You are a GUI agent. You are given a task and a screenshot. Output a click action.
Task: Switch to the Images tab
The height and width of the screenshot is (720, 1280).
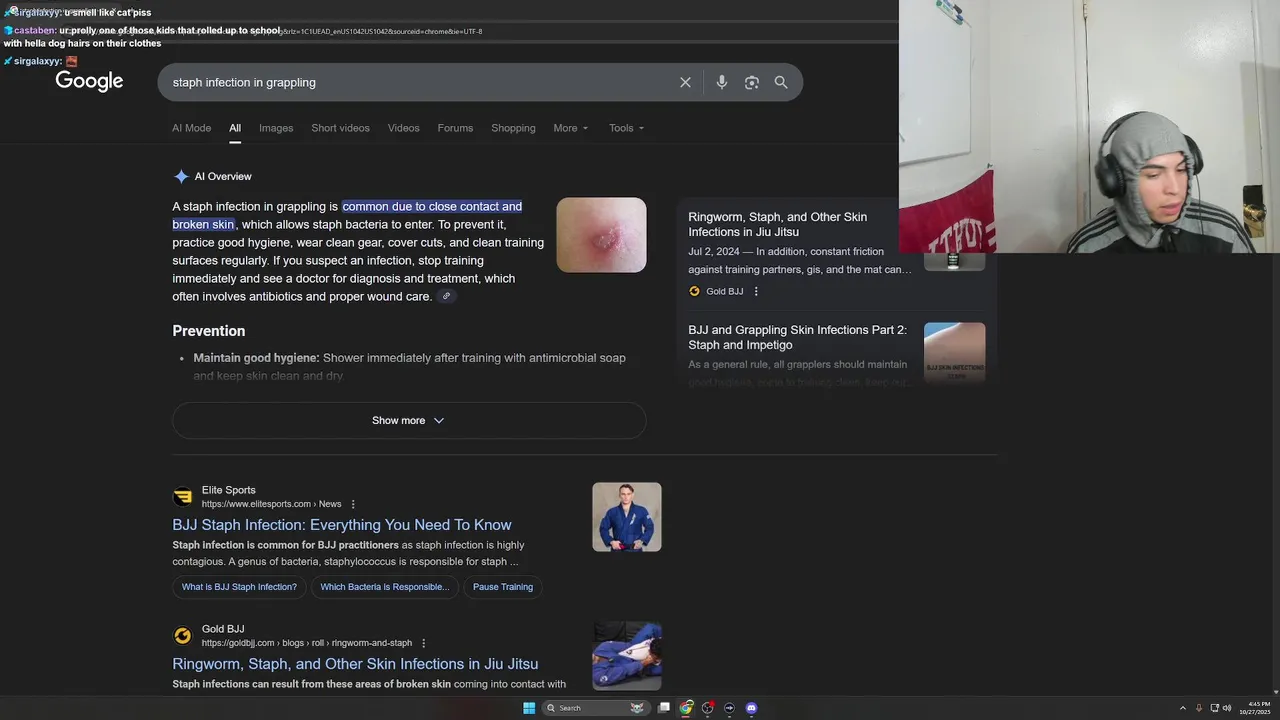coord(276,128)
